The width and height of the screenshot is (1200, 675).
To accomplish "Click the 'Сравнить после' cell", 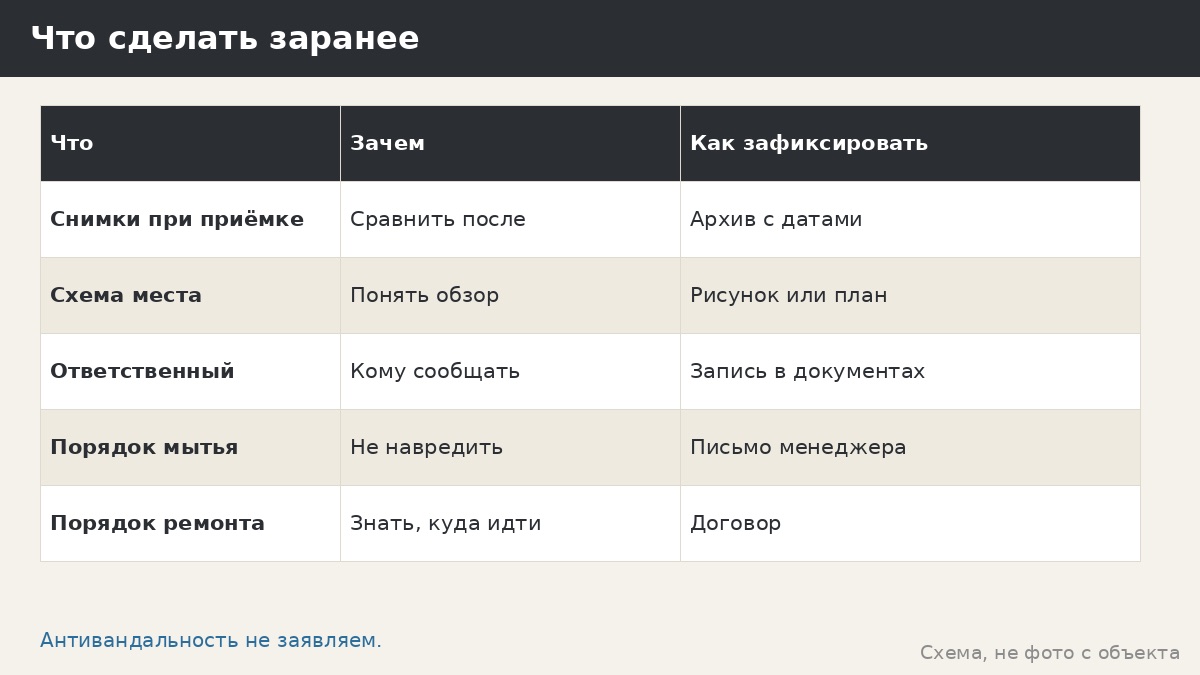I will pyautogui.click(x=510, y=219).
